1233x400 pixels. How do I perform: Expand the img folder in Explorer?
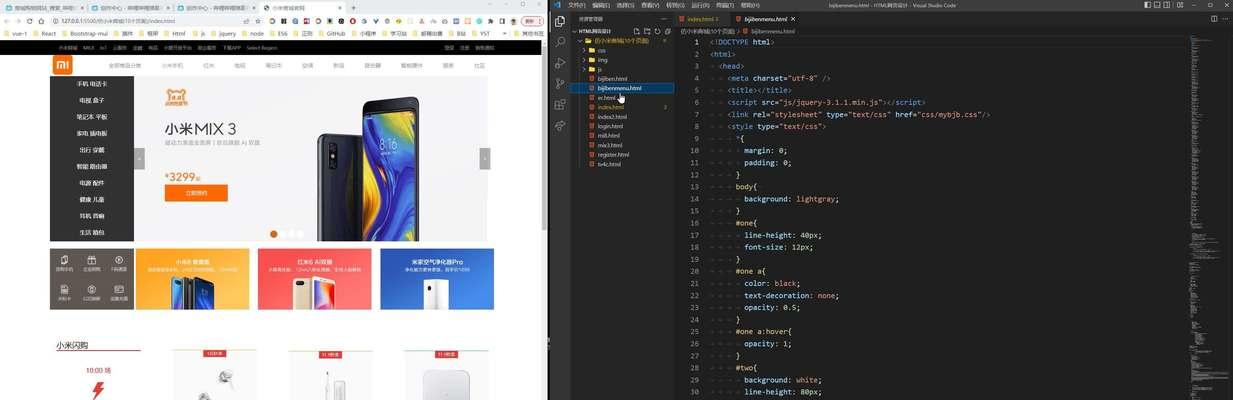[x=584, y=60]
